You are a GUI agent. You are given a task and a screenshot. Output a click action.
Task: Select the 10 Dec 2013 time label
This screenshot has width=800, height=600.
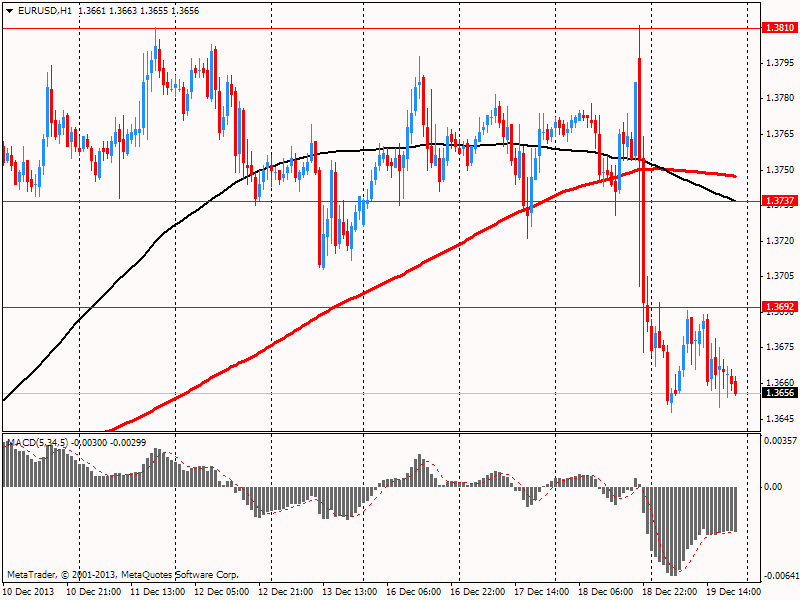[28, 592]
